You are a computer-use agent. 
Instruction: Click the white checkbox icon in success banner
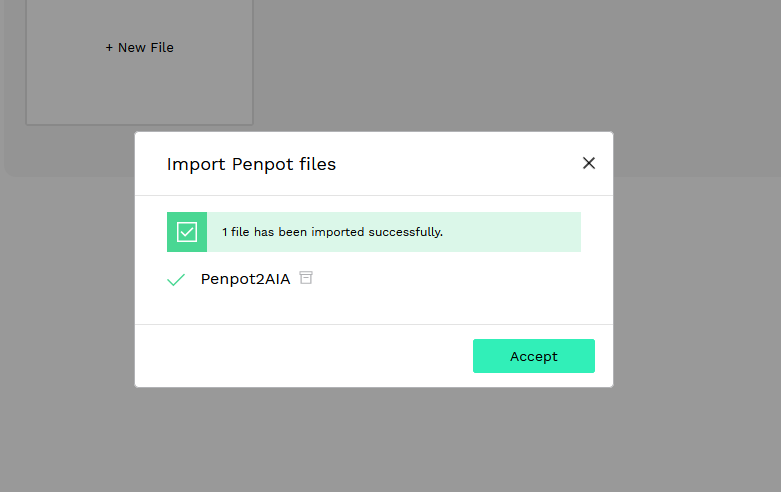pos(187,232)
